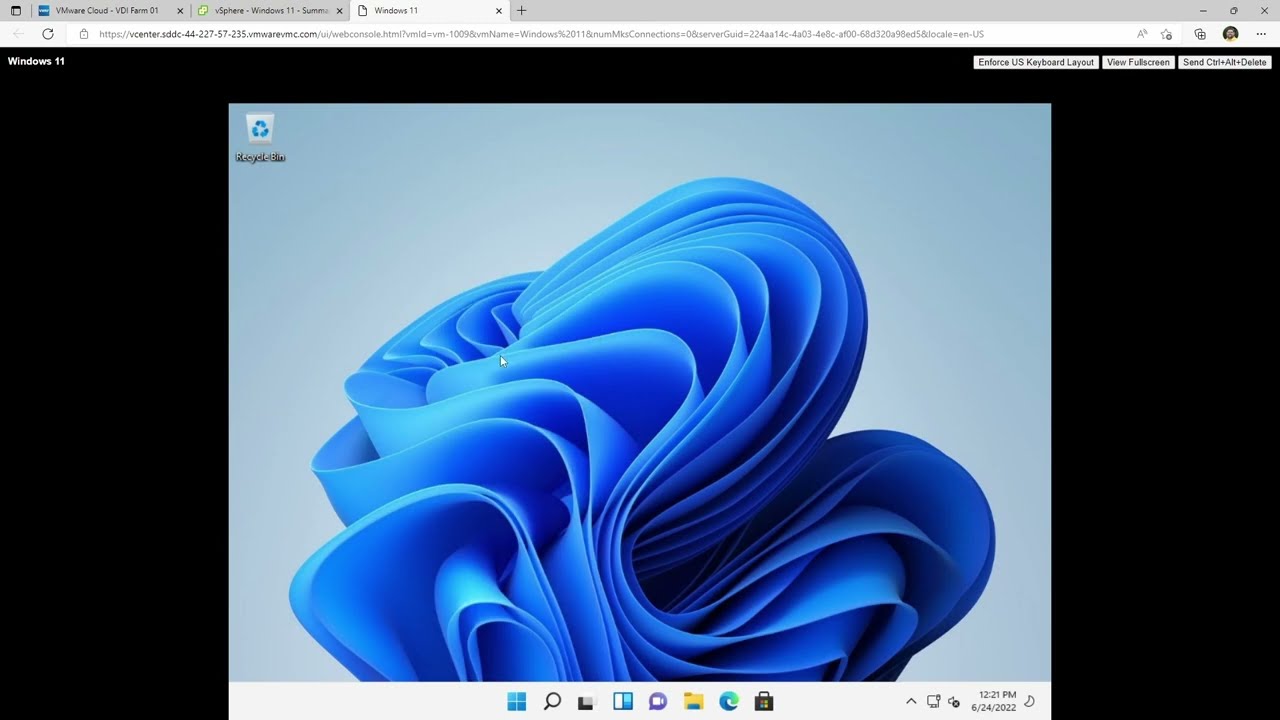This screenshot has height=720, width=1280.
Task: Launch Microsoft Edge in the VM taskbar
Action: [x=729, y=701]
